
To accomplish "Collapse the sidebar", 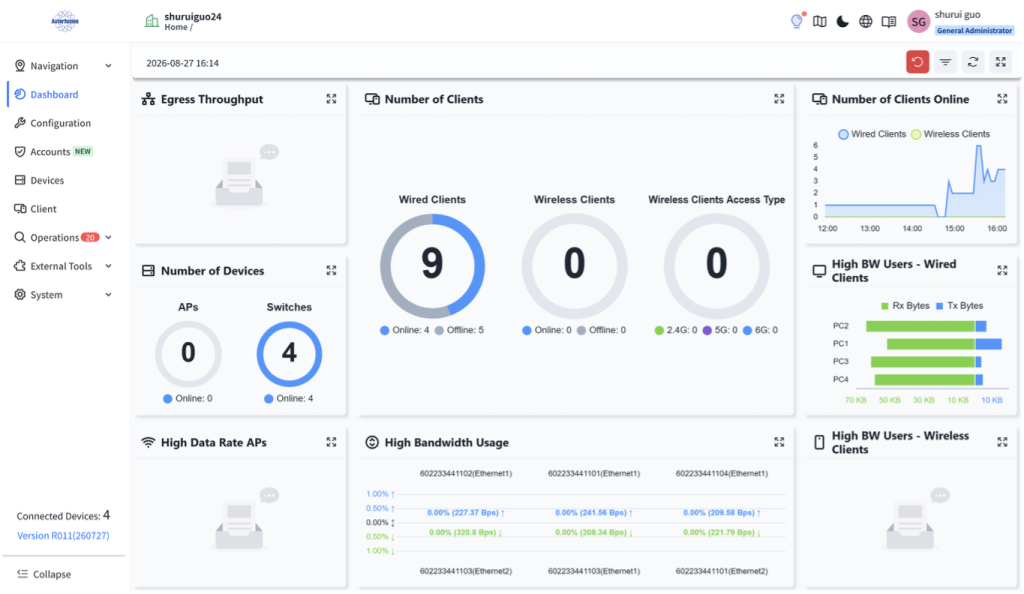I will coord(44,574).
